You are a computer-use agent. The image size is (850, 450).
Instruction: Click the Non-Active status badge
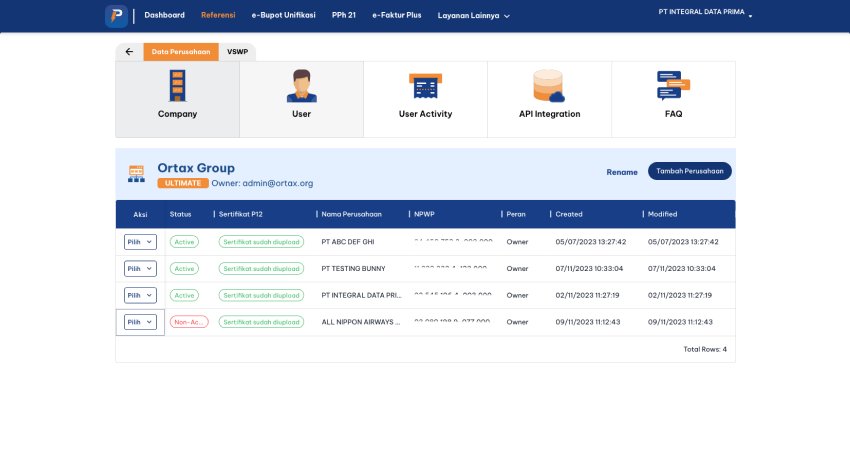(x=189, y=322)
